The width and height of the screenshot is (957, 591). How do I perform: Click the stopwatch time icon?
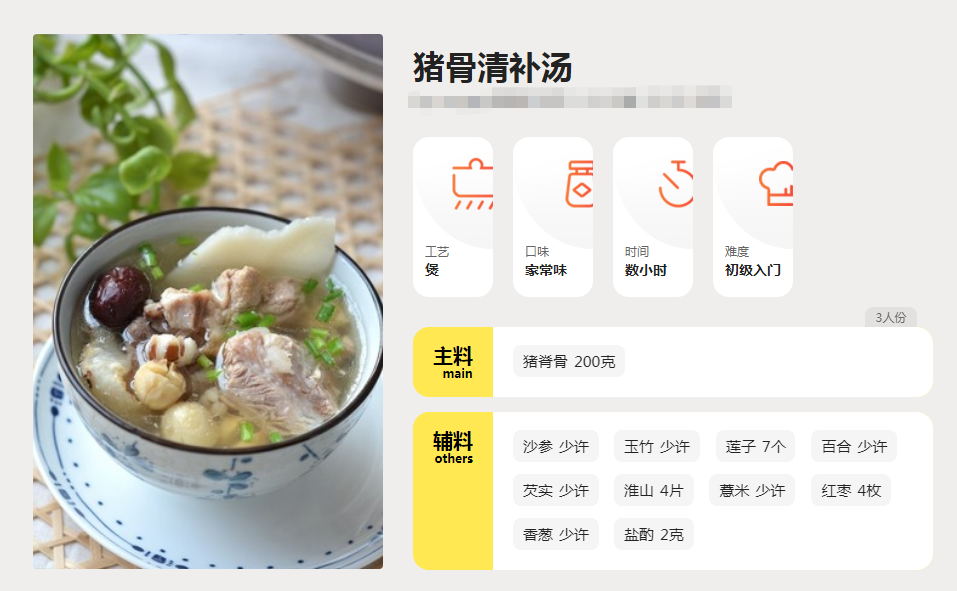click(676, 184)
